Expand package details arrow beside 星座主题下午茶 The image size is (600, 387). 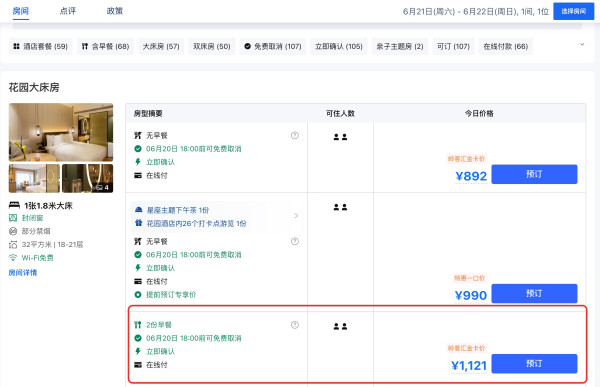(x=296, y=216)
